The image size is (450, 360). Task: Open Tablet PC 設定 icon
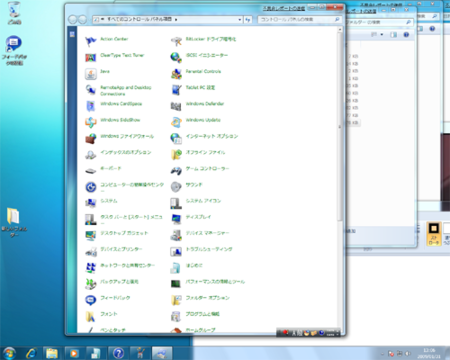[176, 90]
